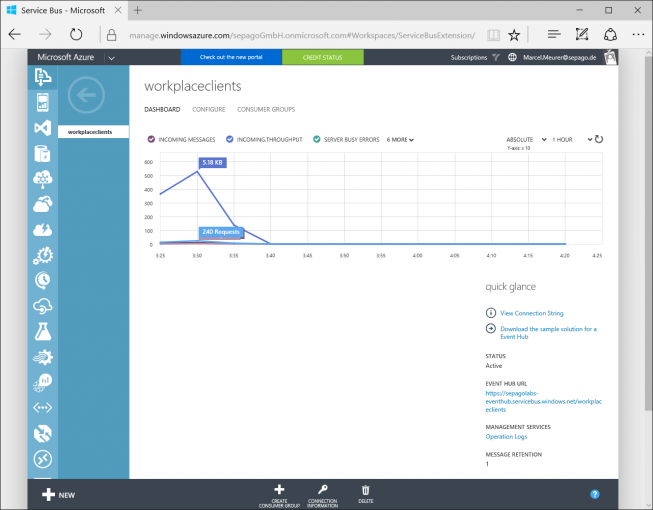Click the Microsoft Azure logo text
Image resolution: width=653 pixels, height=510 pixels.
coord(66,57)
